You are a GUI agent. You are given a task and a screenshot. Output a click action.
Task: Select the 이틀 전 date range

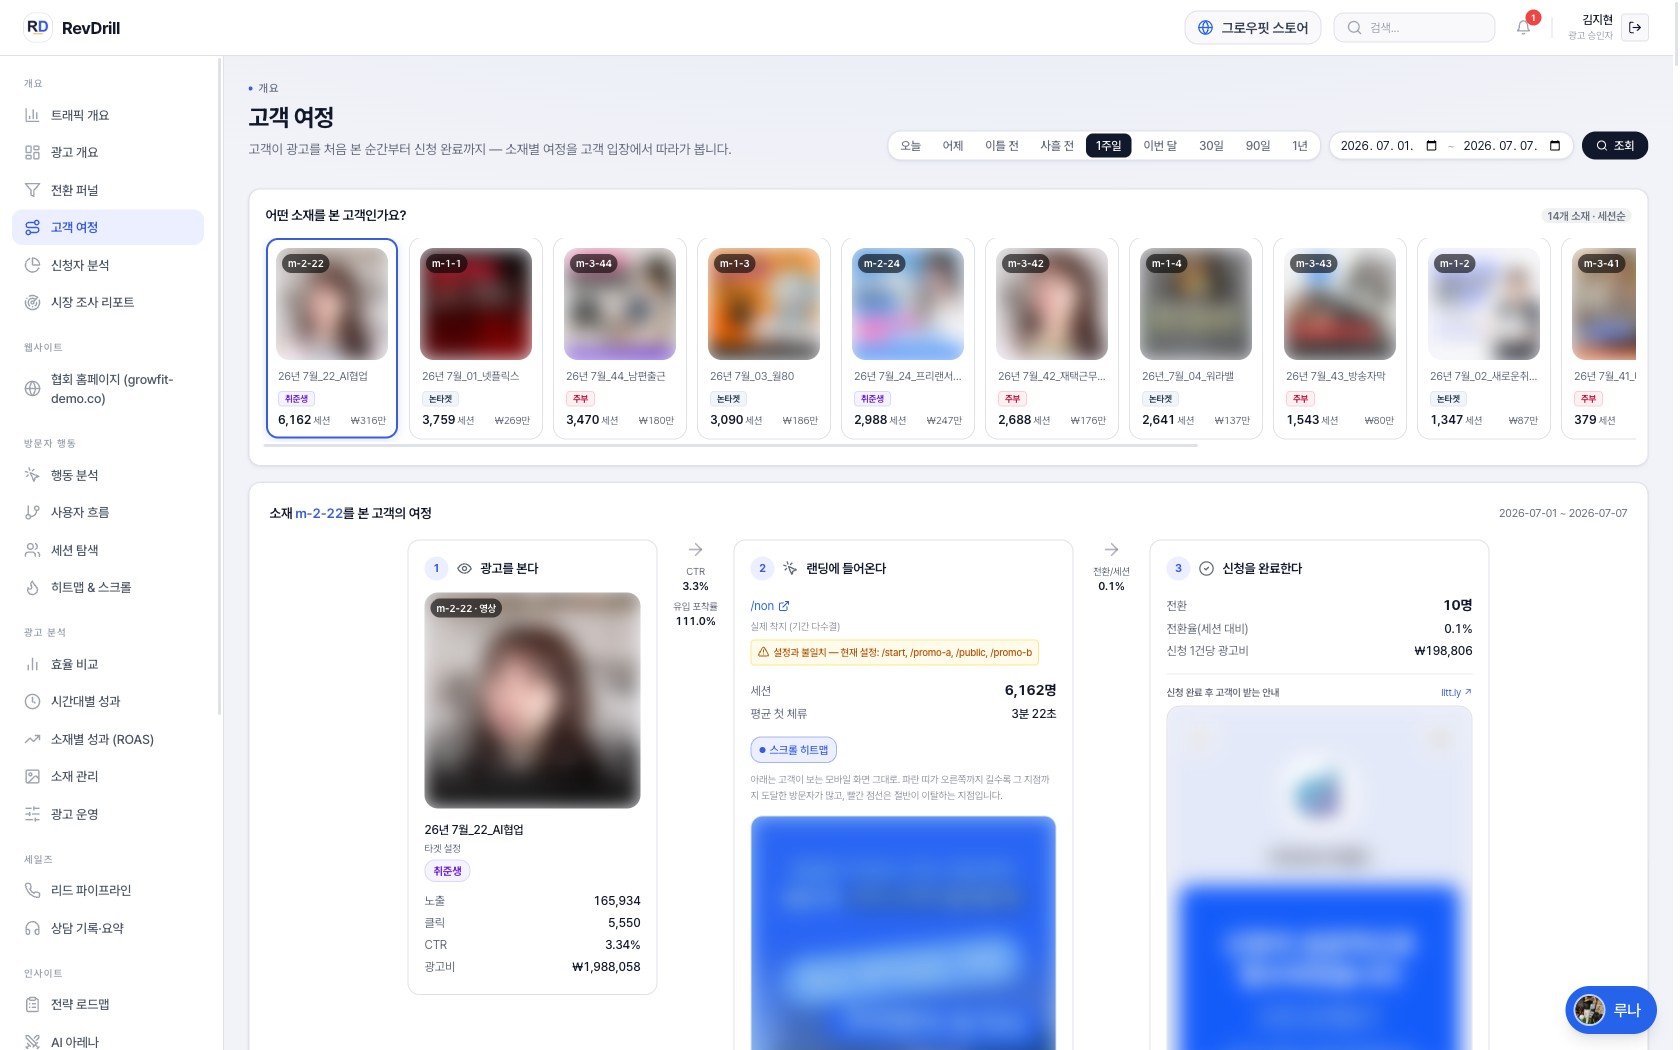[x=1001, y=146]
